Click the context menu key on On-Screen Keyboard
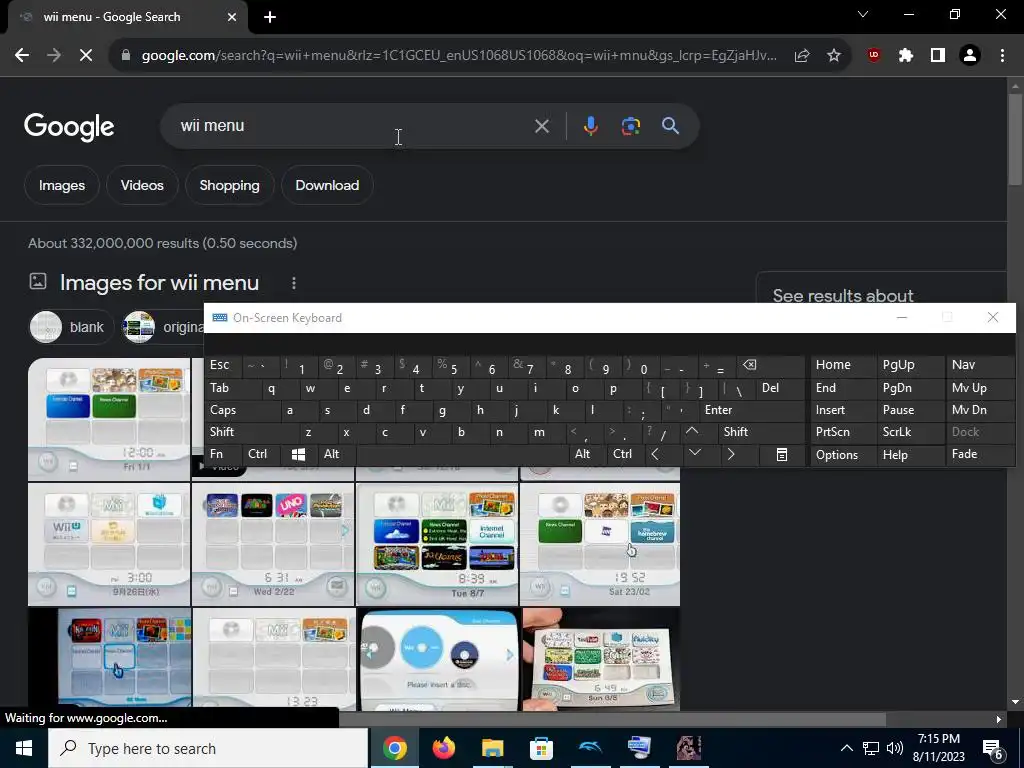Screen dimensions: 1024x768 [x=782, y=455]
